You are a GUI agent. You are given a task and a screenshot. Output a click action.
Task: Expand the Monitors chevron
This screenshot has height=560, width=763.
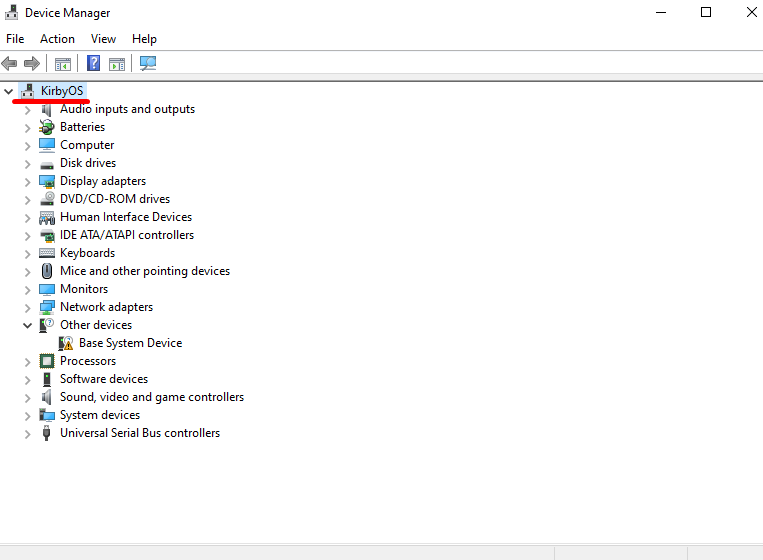[x=28, y=290]
